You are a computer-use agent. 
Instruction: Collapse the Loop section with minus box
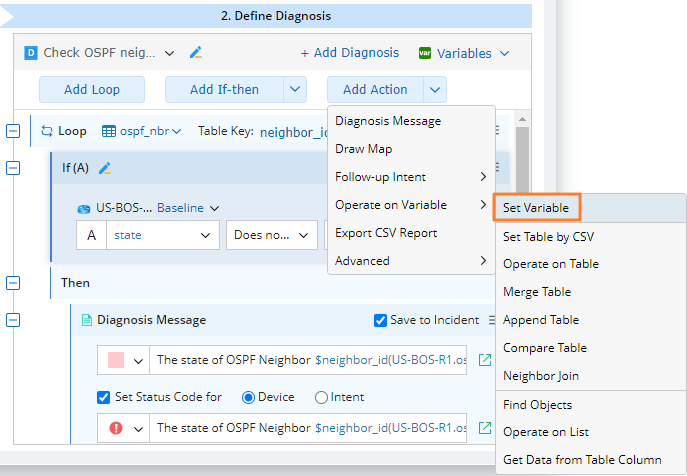coord(13,131)
